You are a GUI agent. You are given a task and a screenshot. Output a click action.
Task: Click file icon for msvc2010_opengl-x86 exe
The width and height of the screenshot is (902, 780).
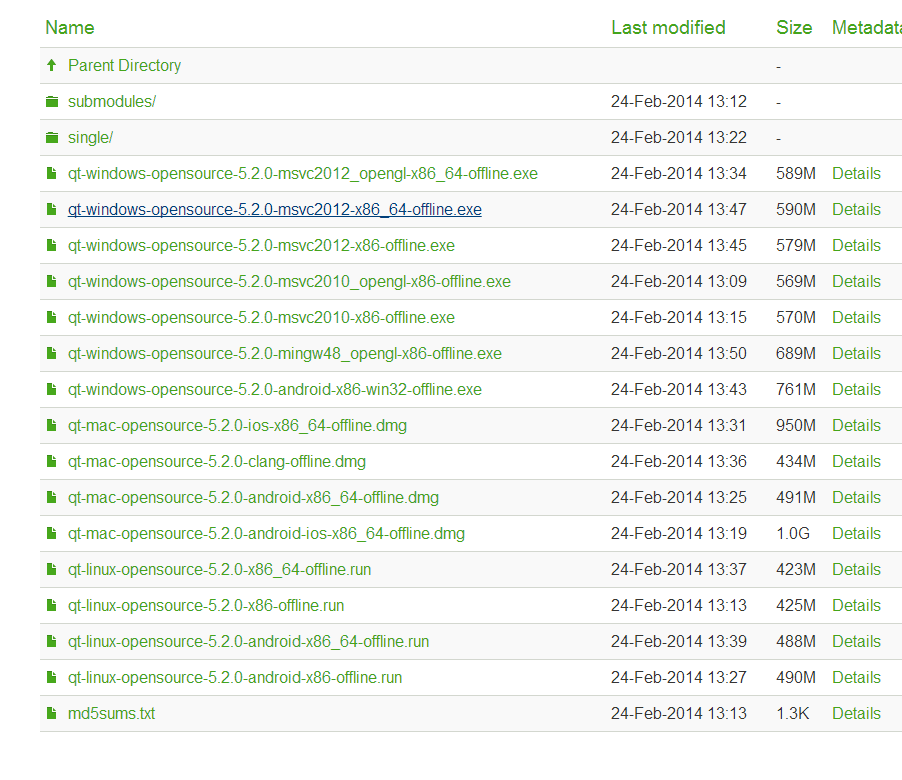point(52,281)
